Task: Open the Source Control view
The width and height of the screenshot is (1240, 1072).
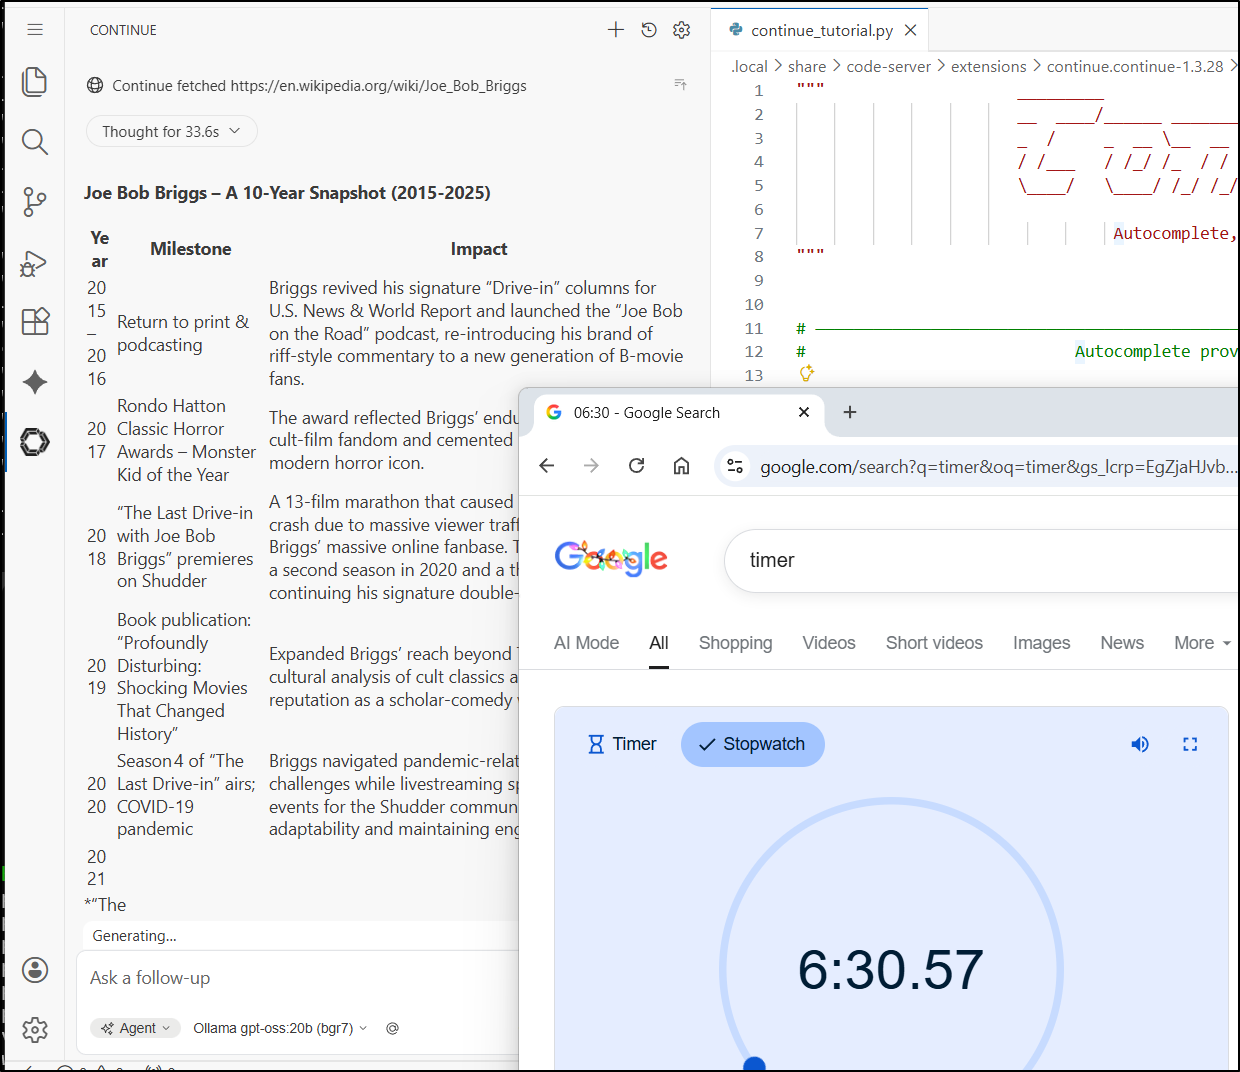Action: click(35, 202)
